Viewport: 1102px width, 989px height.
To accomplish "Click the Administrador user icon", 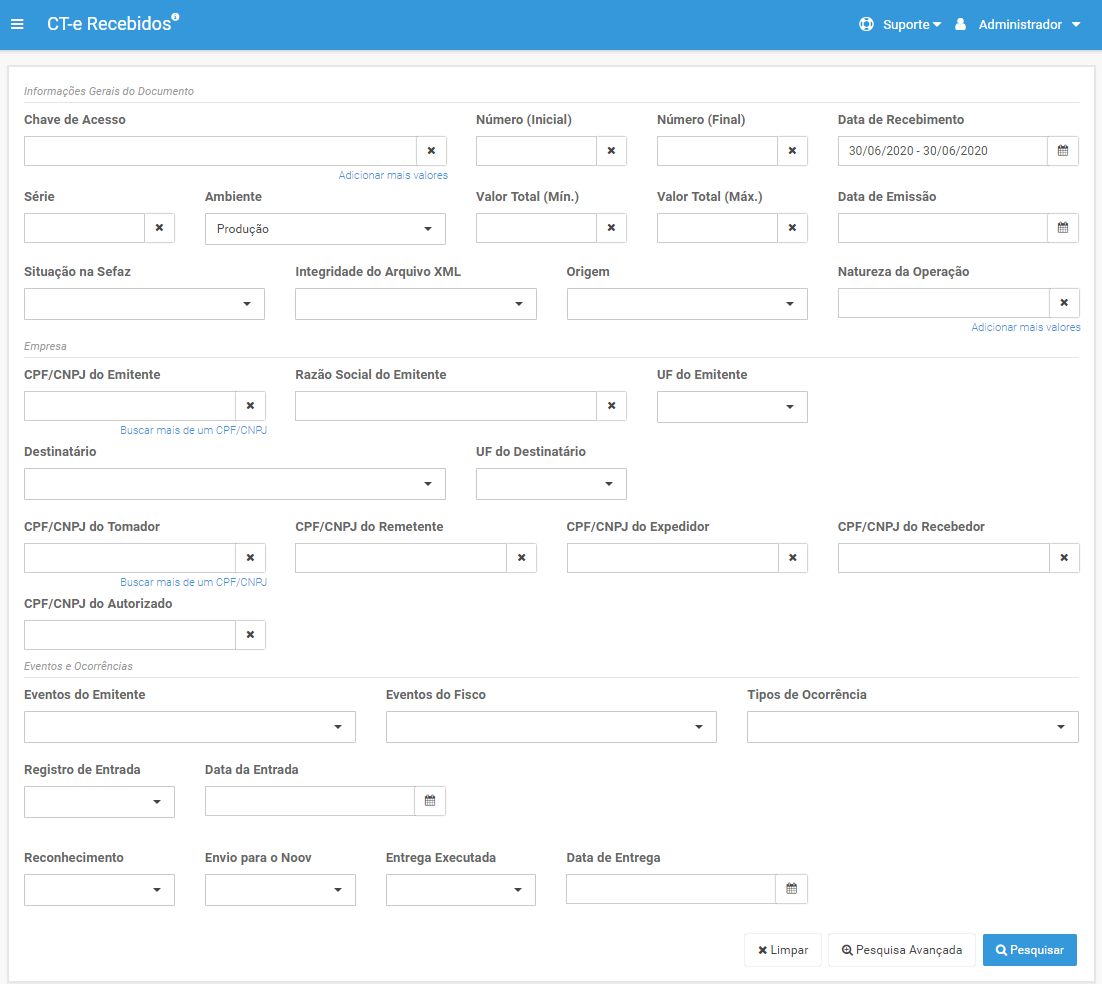I will [960, 25].
